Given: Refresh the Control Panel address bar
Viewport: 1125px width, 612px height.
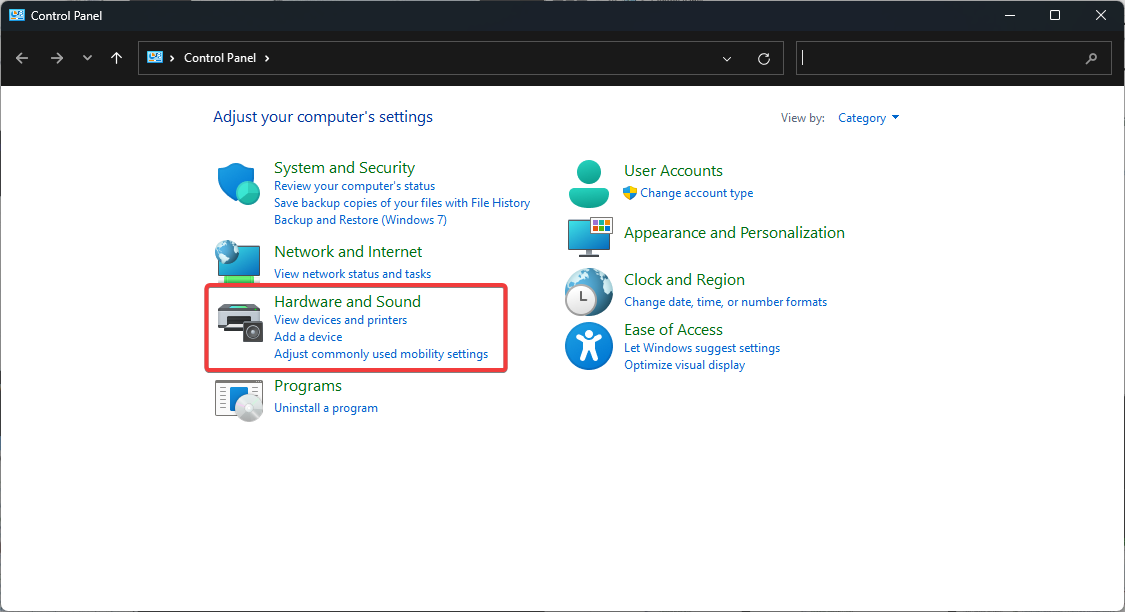Looking at the screenshot, I should (764, 59).
